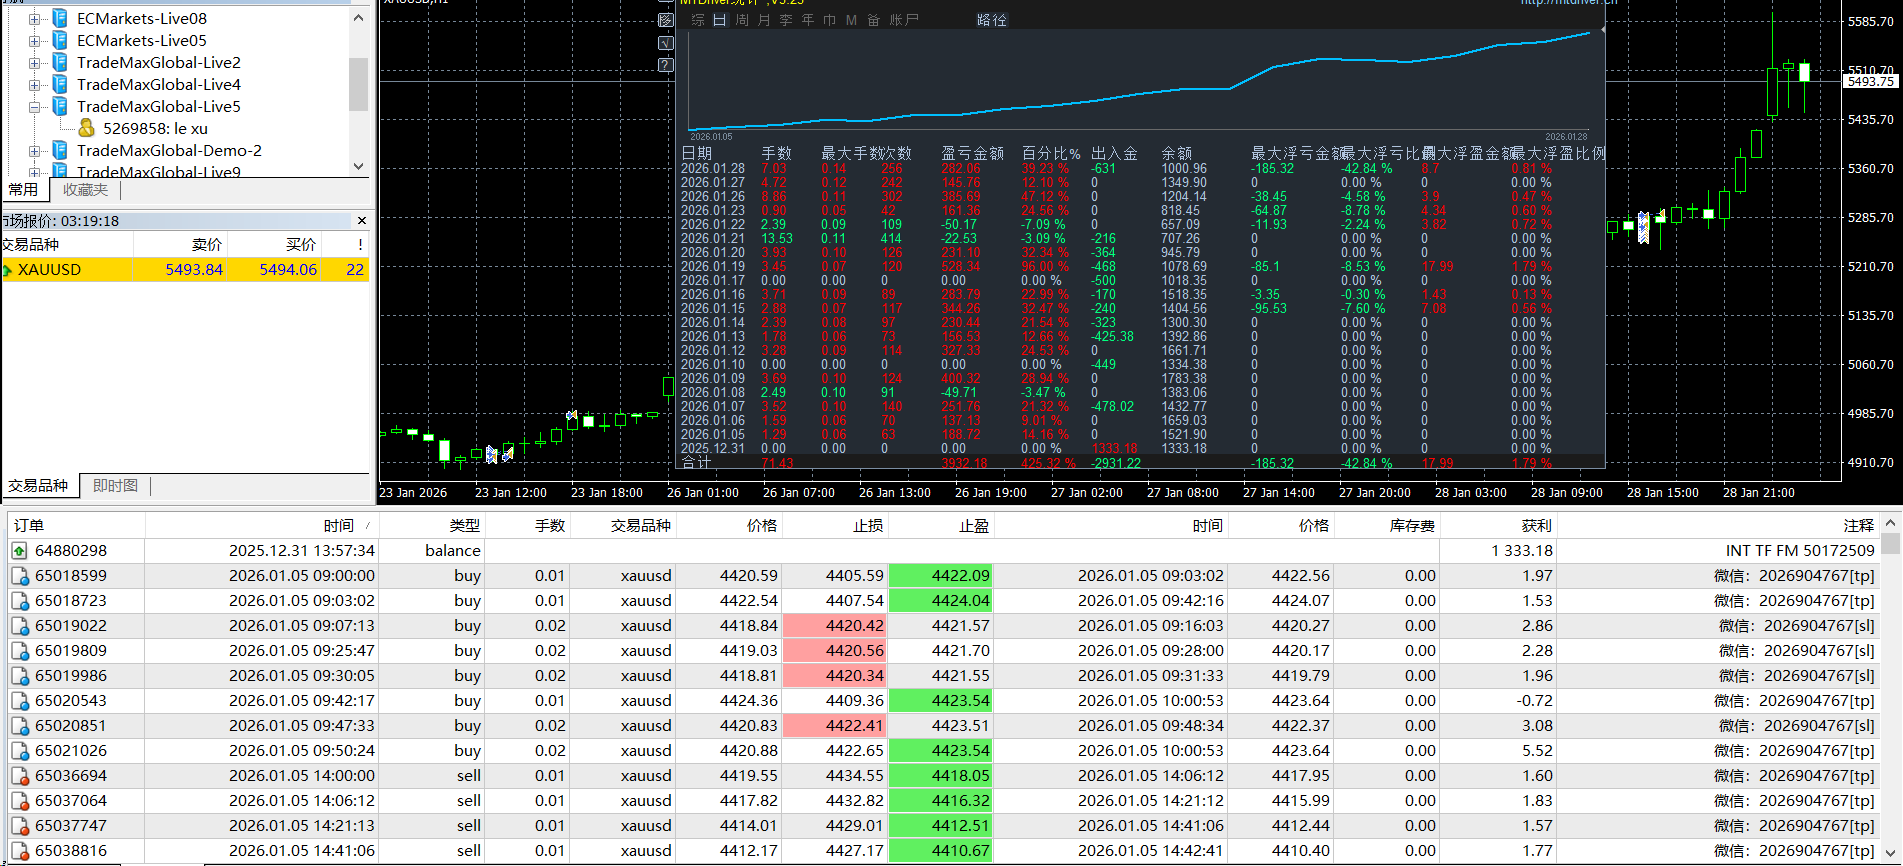Click the checkmark (√) icon beside stats panel
1903x866 pixels.
[666, 43]
